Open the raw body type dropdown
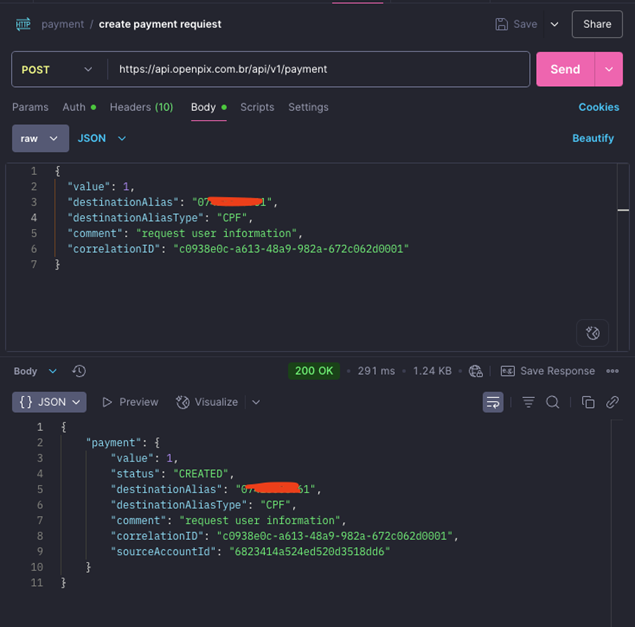Screen dimensions: 635x627 [x=40, y=138]
